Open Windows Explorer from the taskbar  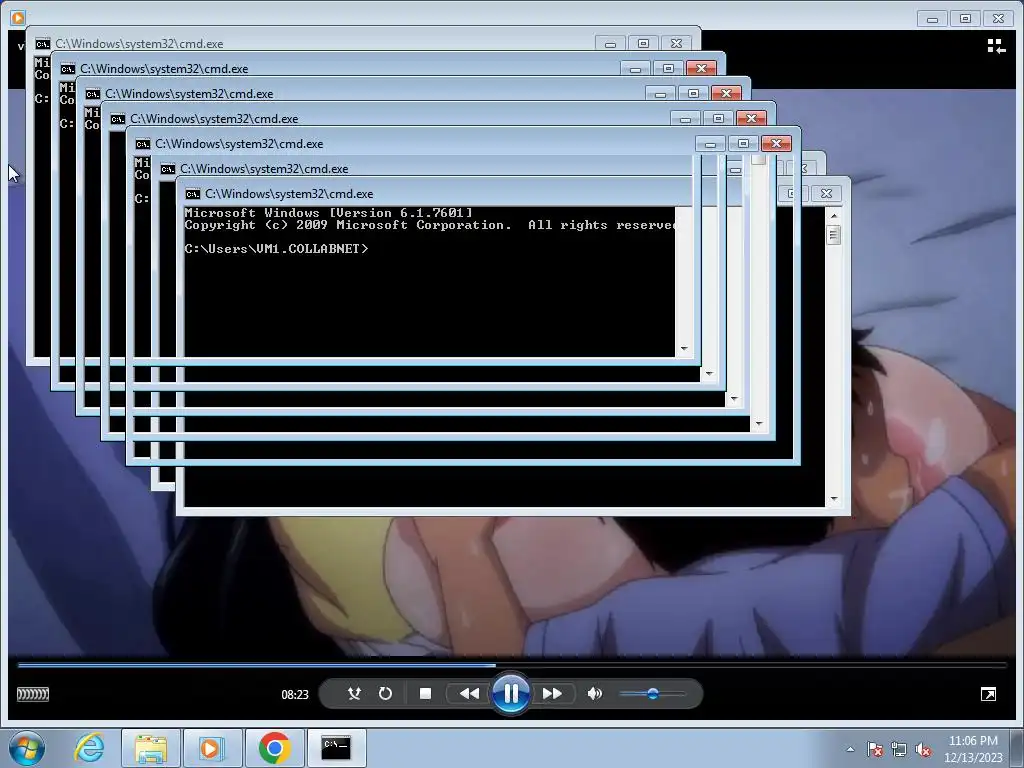pos(151,748)
